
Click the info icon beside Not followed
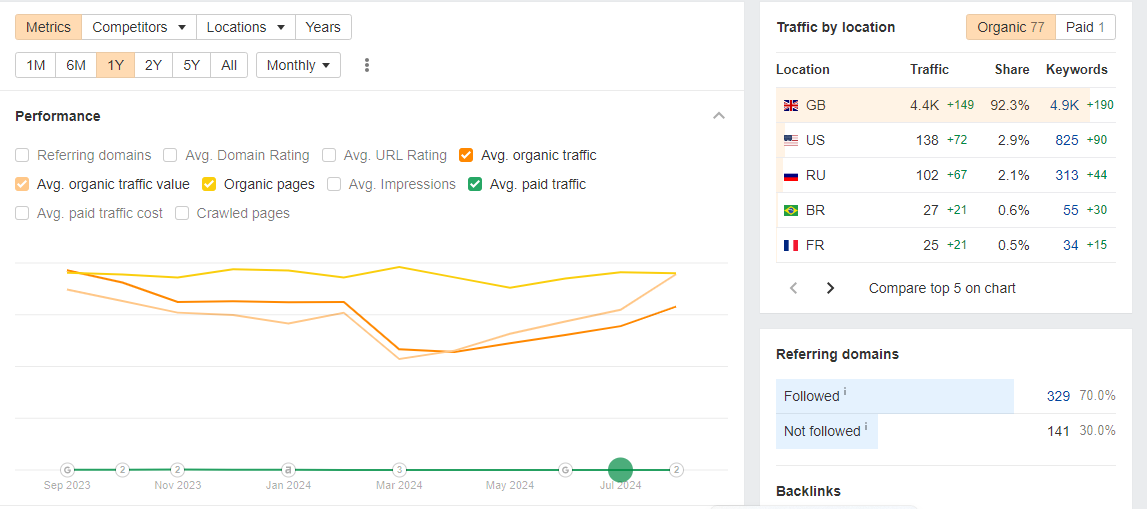pyautogui.click(x=866, y=427)
